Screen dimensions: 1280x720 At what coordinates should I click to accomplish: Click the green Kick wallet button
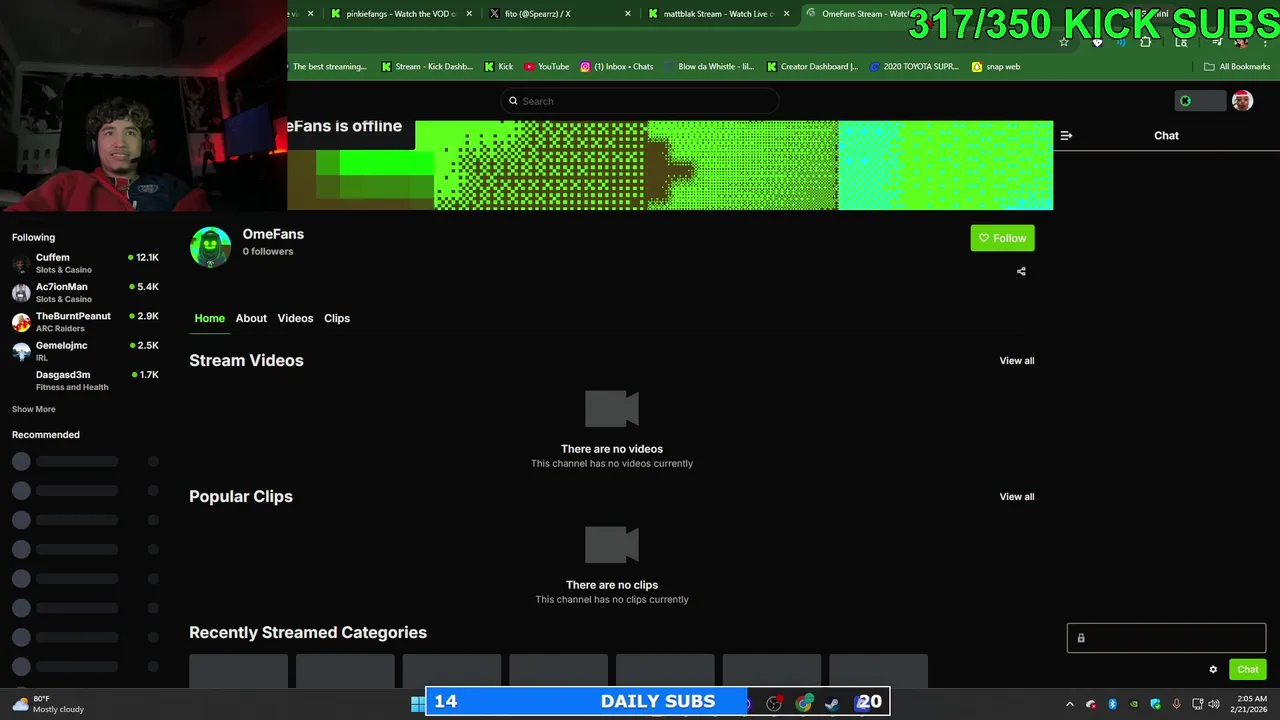(x=1199, y=101)
